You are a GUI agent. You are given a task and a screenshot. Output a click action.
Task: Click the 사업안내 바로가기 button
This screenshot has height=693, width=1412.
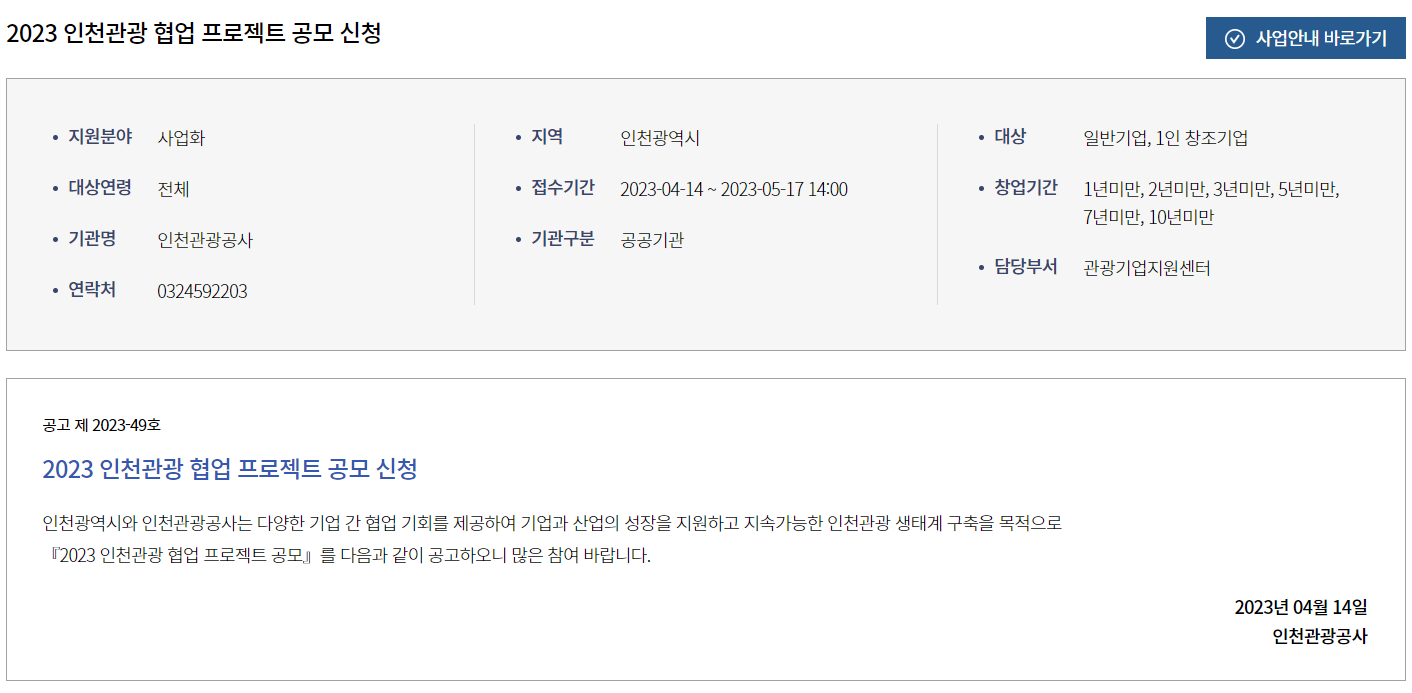[x=1305, y=38]
